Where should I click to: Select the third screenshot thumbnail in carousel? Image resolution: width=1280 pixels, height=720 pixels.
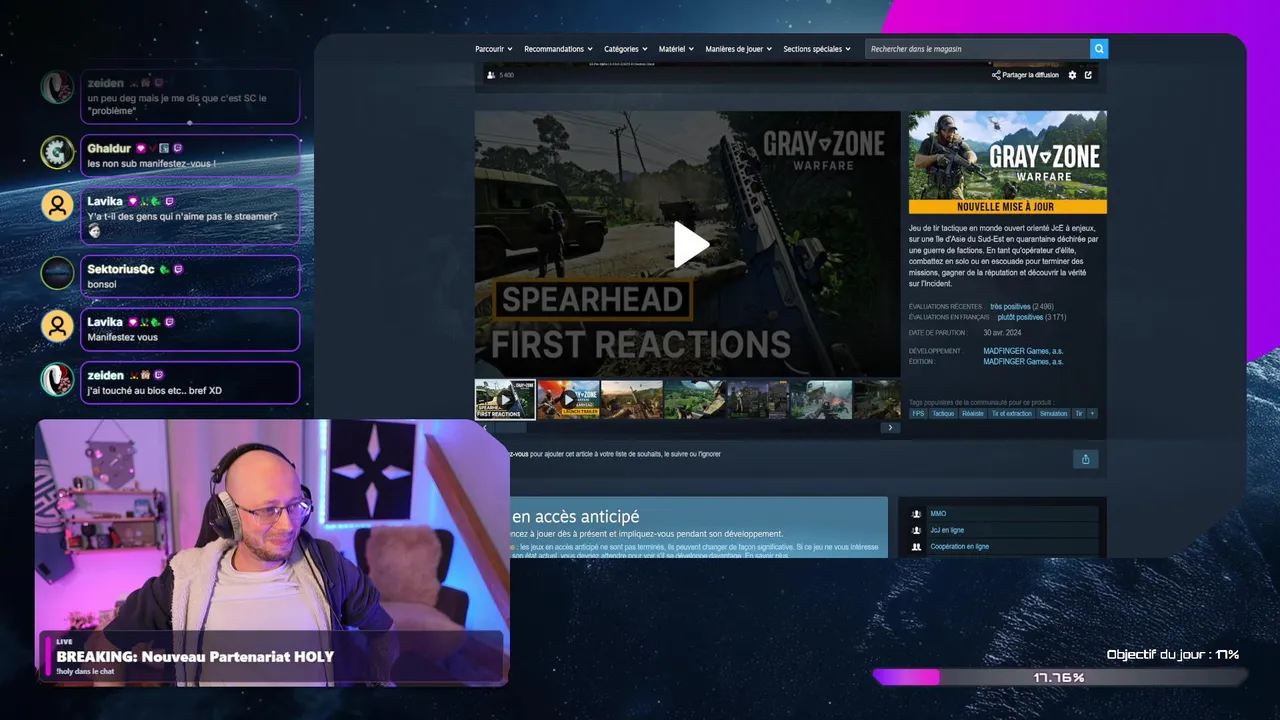(x=631, y=399)
